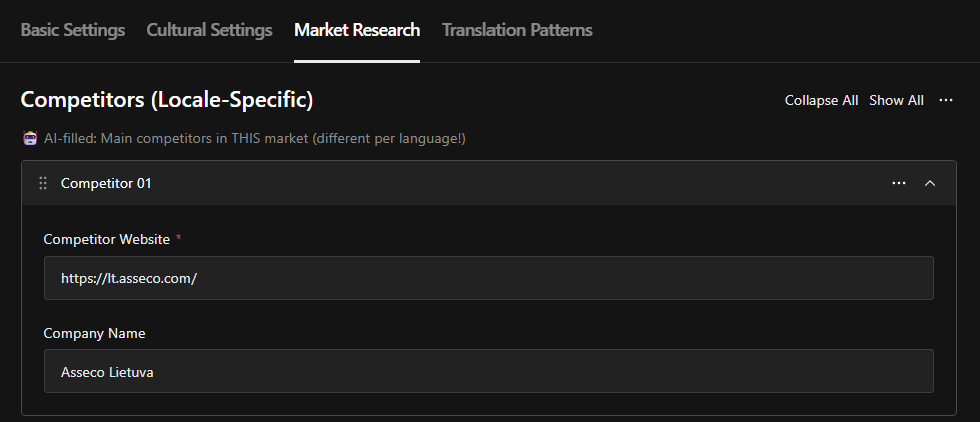Open Competitor 01 ellipsis options menu
The width and height of the screenshot is (980, 422).
click(x=899, y=183)
